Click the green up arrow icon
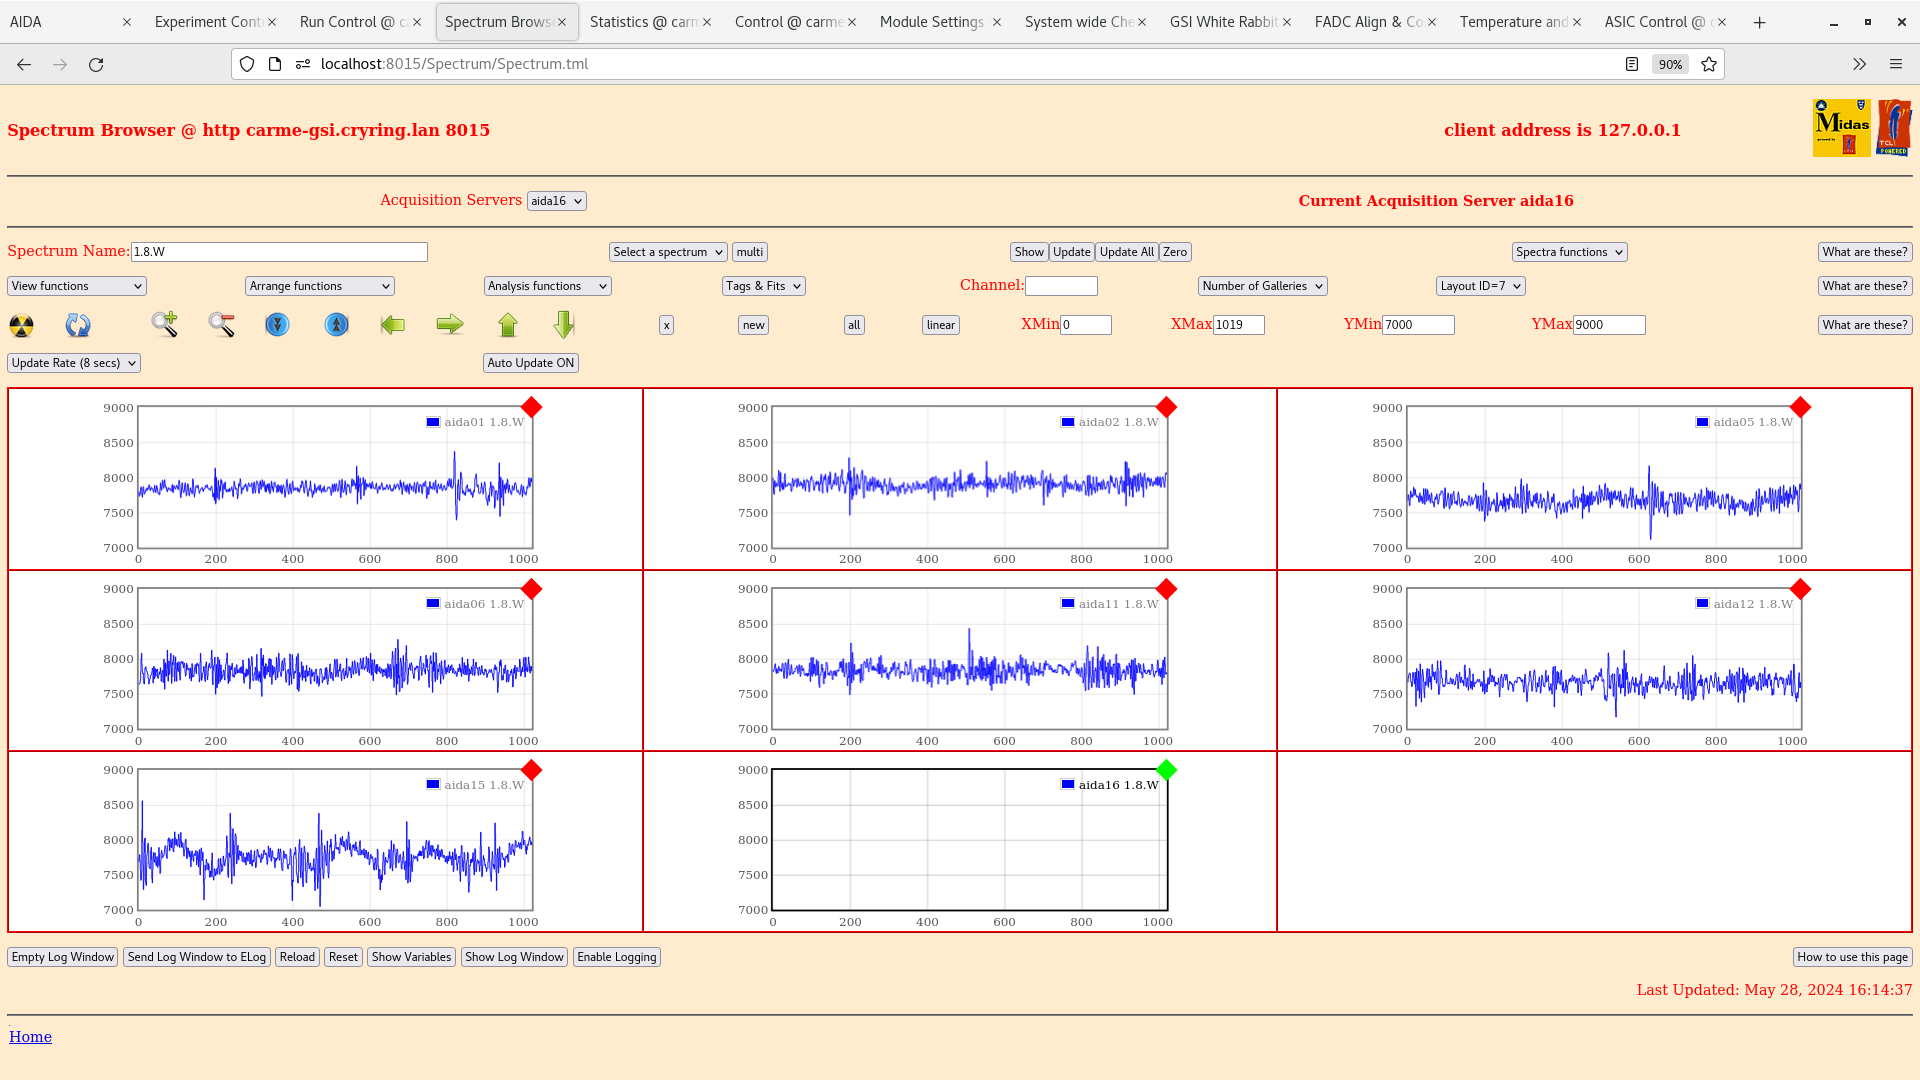The width and height of the screenshot is (1920, 1080). pyautogui.click(x=508, y=324)
